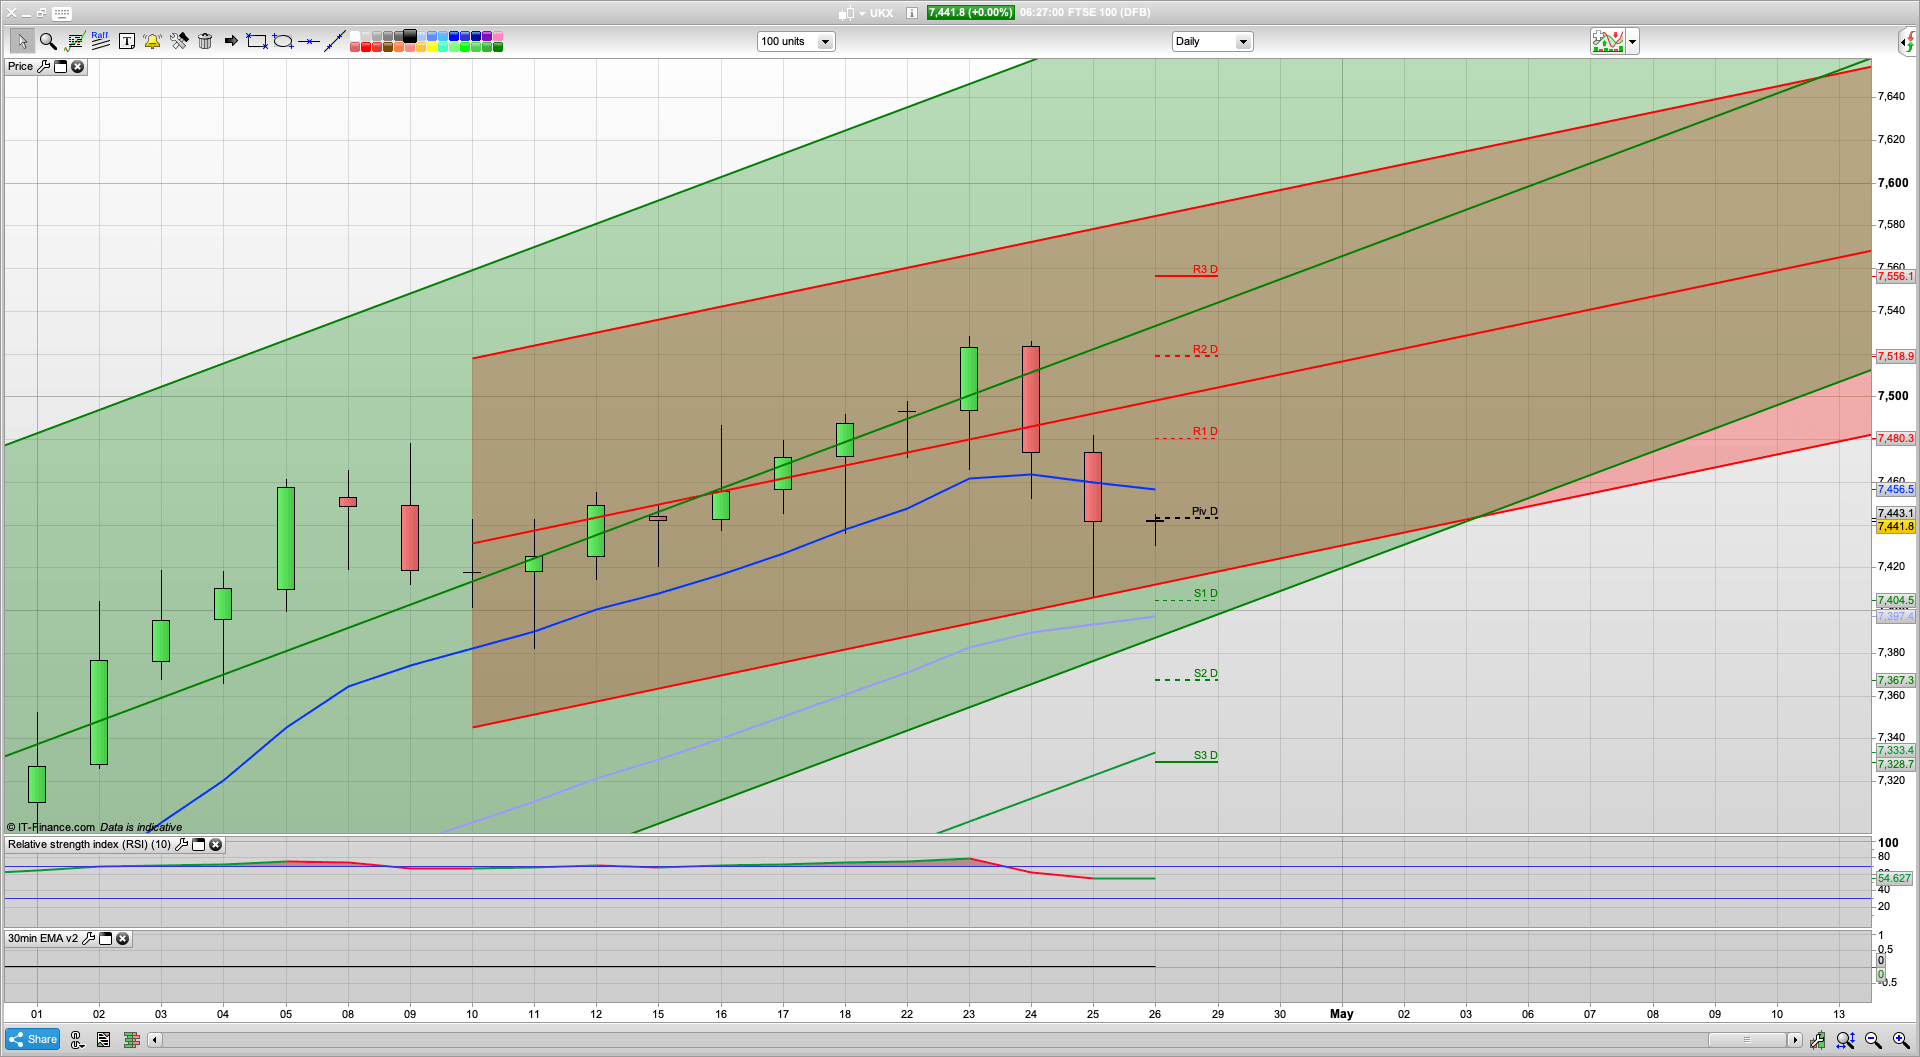Click the S2 D pivot label
1920x1057 pixels.
(1205, 673)
